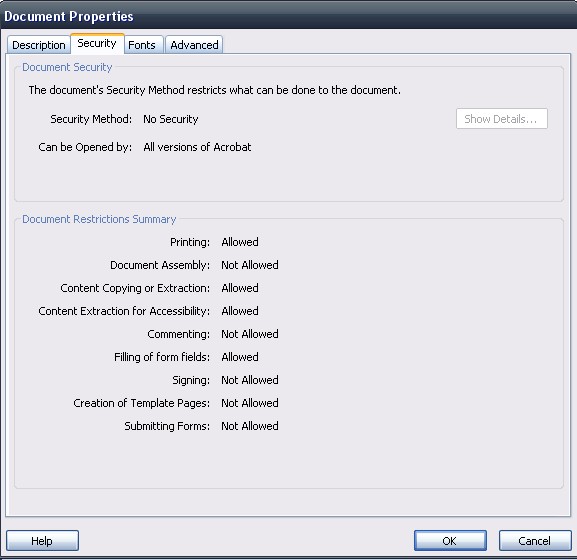Click the Help button
The height and width of the screenshot is (560, 577).
[x=42, y=540]
